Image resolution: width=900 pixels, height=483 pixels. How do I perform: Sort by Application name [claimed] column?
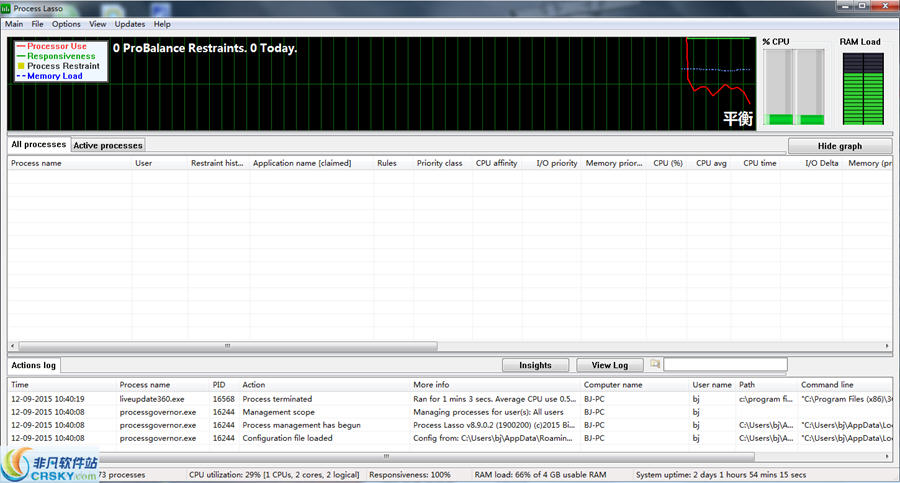pos(312,163)
